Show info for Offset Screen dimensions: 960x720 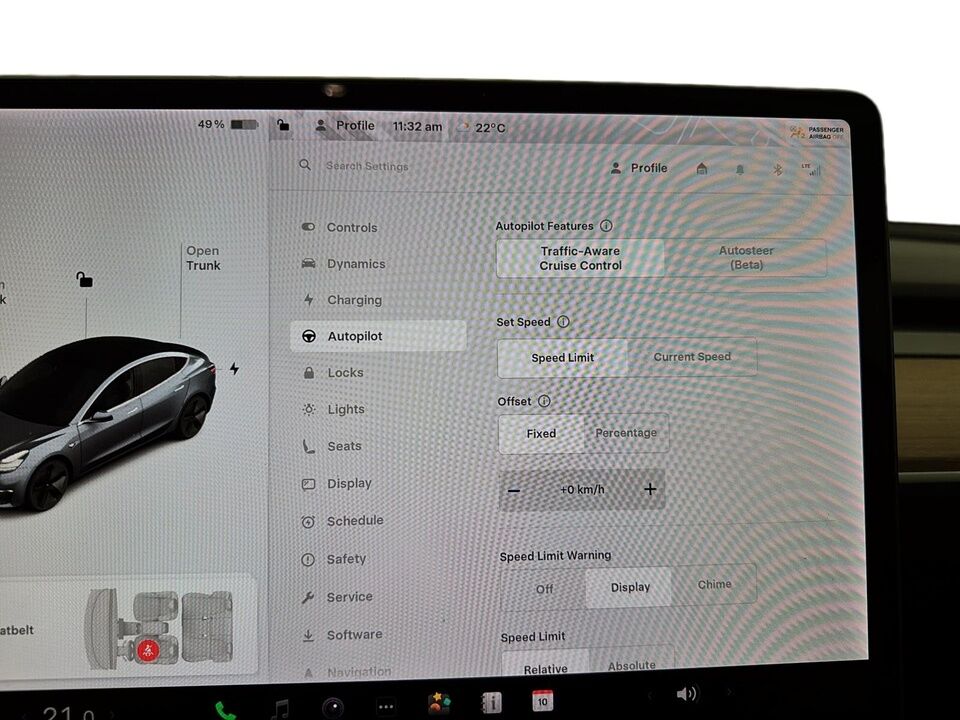[544, 401]
